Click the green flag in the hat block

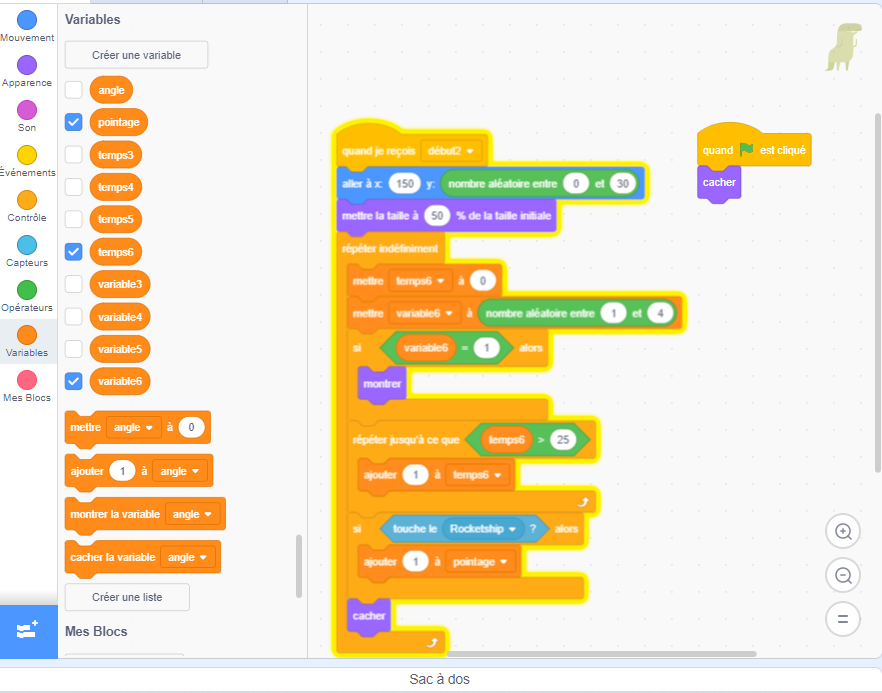pyautogui.click(x=746, y=150)
